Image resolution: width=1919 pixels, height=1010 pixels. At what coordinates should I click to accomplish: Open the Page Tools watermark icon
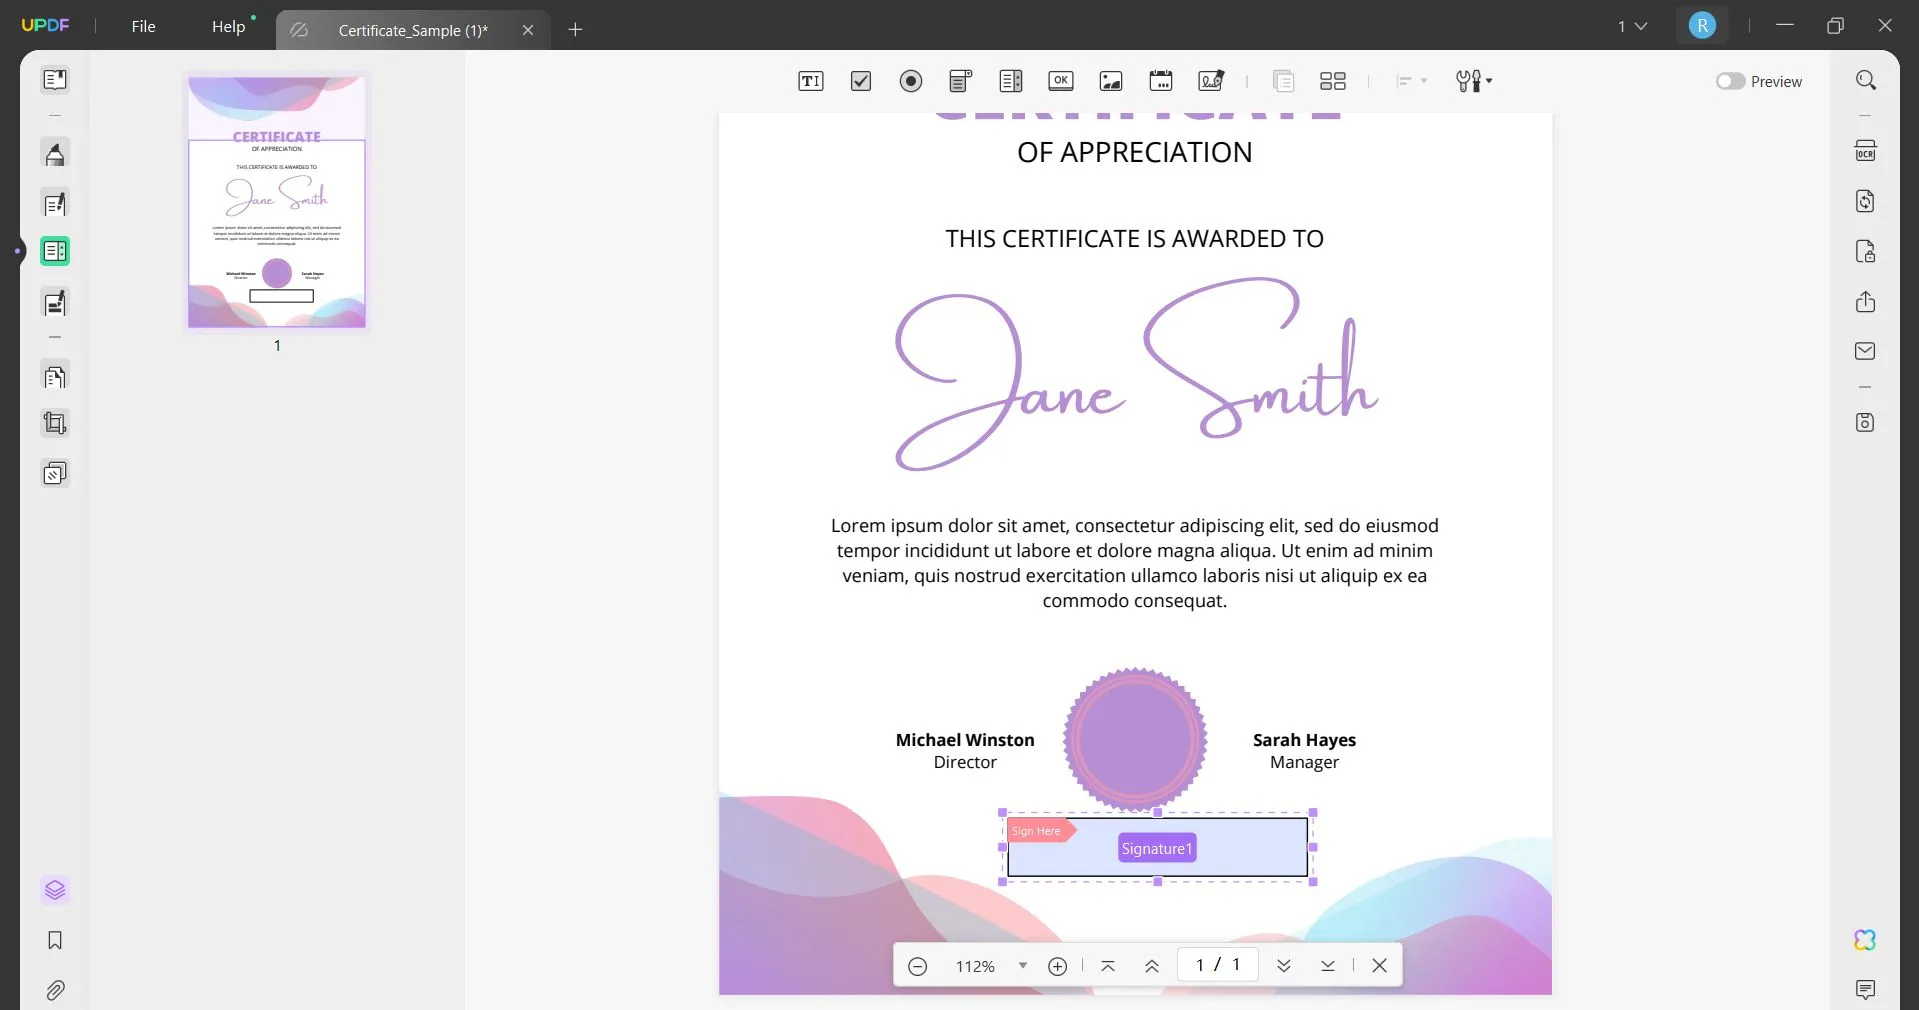point(55,473)
